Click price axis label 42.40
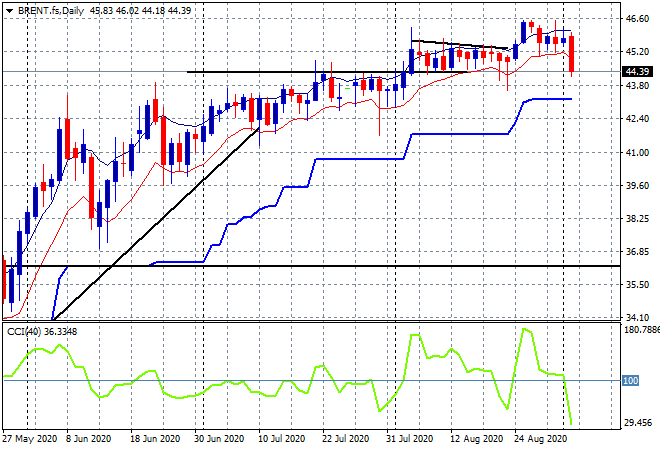 point(637,119)
